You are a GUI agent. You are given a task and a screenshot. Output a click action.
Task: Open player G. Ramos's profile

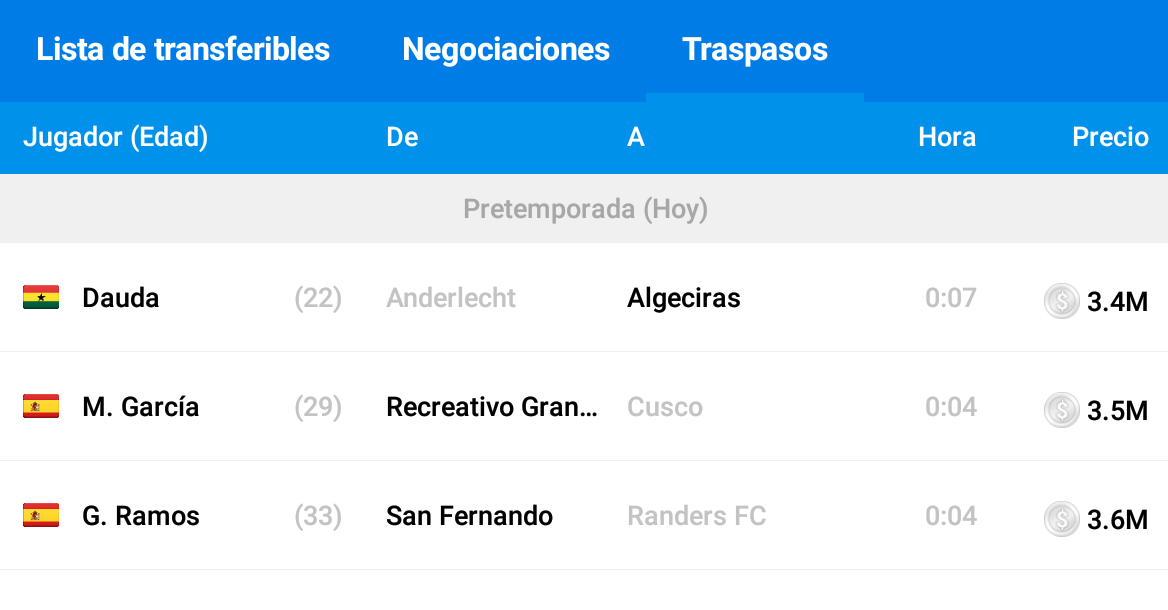coord(141,516)
